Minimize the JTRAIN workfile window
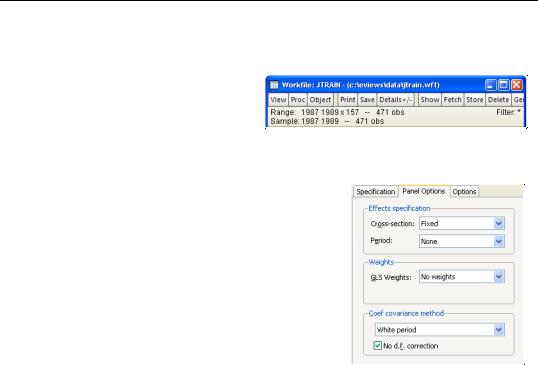This screenshot has height=365, width=538. pos(490,85)
